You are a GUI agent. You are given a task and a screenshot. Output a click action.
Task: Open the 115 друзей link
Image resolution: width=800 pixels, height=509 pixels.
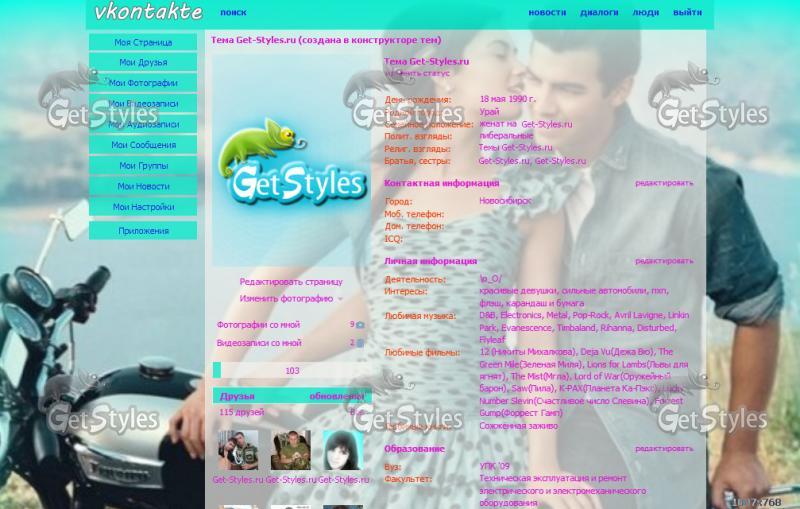click(242, 412)
